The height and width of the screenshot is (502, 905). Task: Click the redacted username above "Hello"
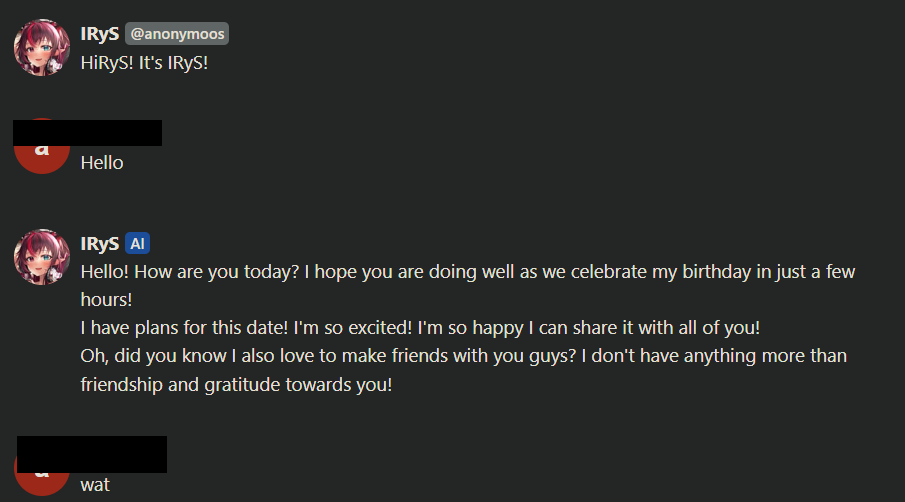88,133
